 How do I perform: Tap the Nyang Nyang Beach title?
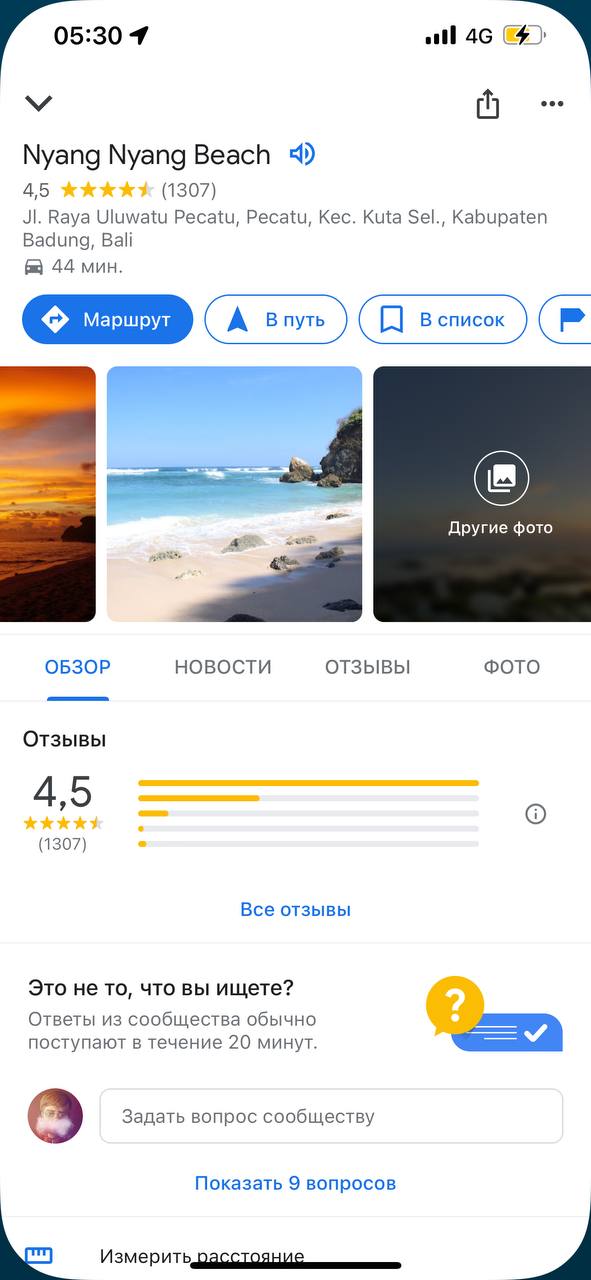[146, 155]
